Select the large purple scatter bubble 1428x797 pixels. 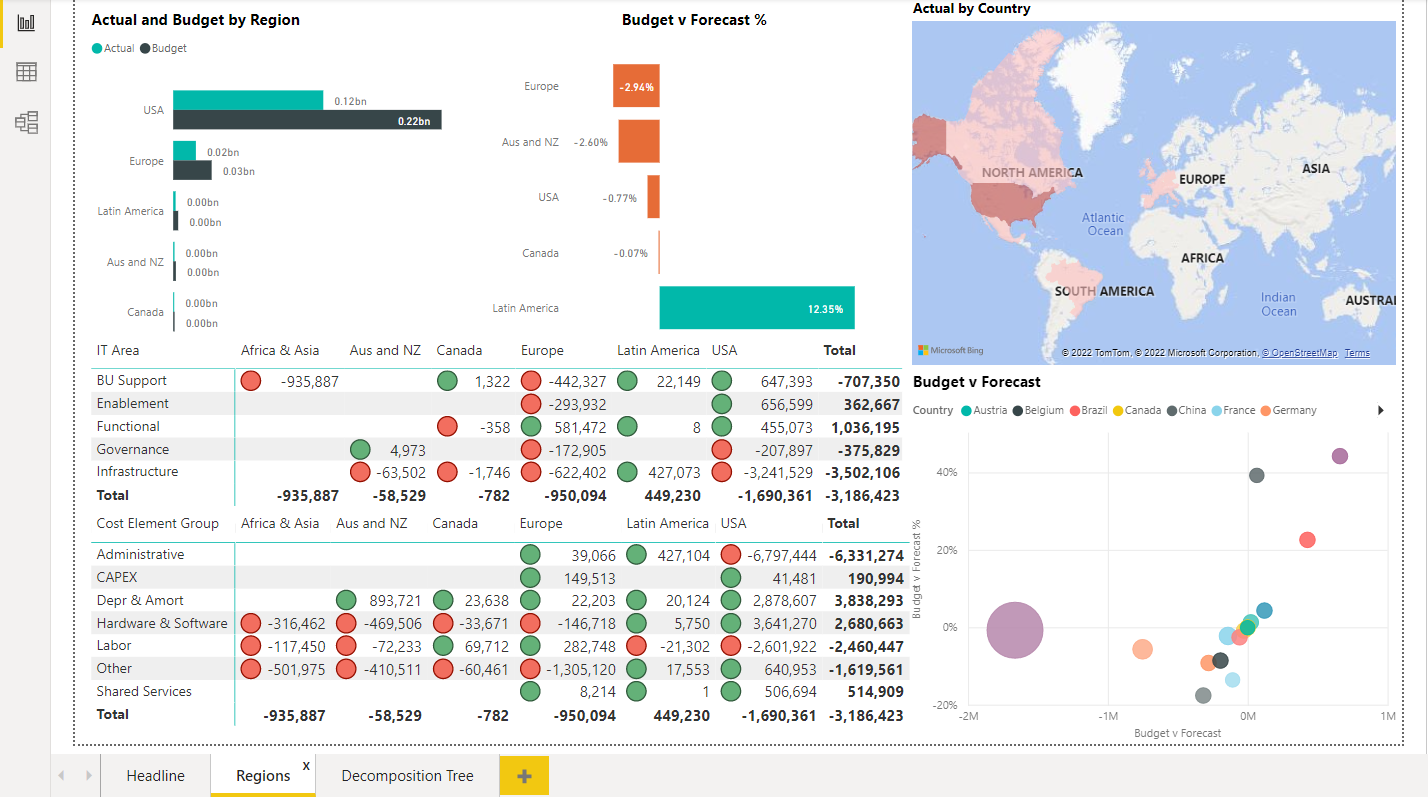1015,631
